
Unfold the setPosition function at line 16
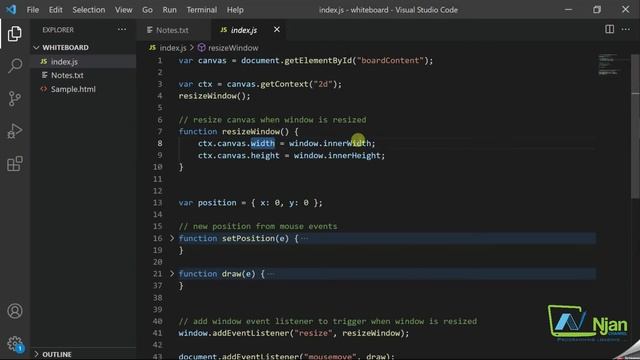(172, 238)
